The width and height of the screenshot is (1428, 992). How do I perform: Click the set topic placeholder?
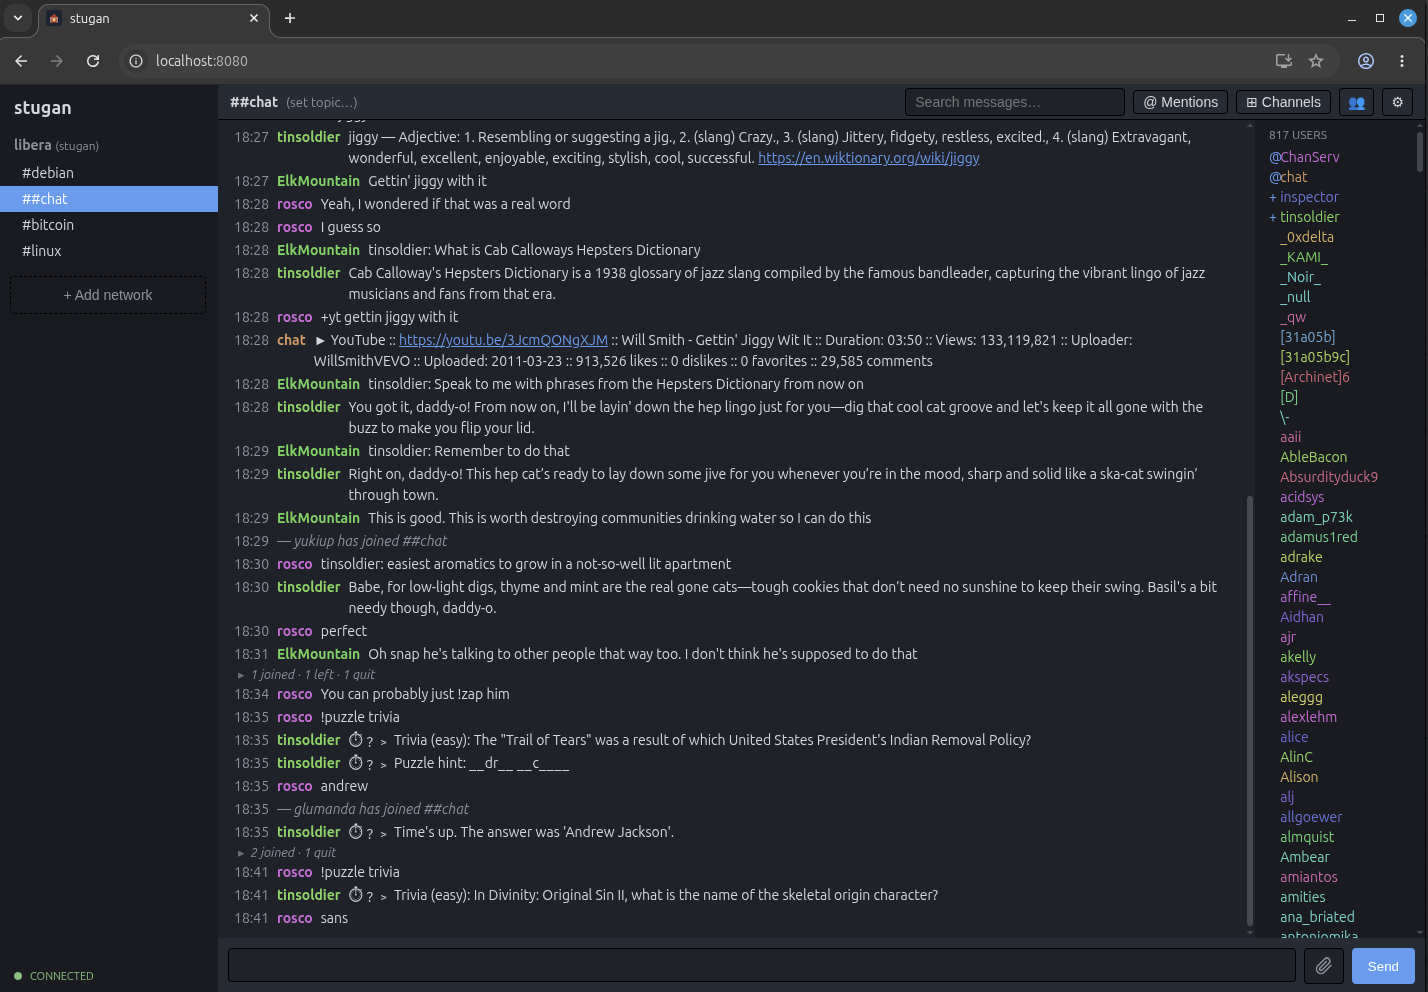click(x=321, y=102)
